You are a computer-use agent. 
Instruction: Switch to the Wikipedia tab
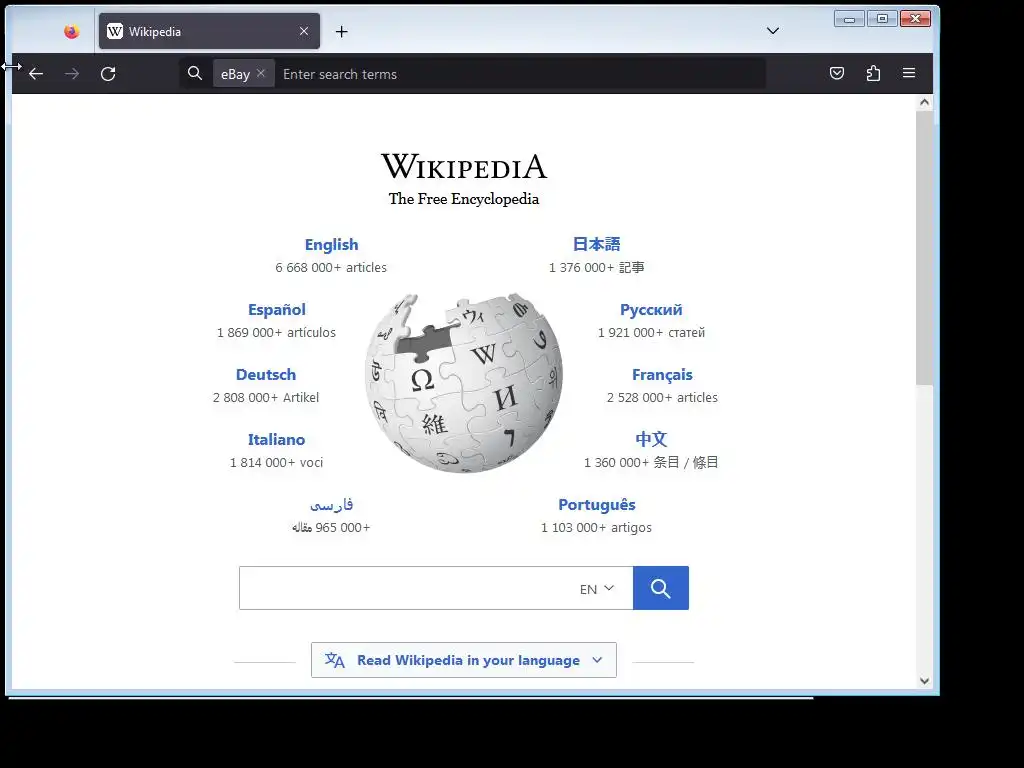coord(209,31)
